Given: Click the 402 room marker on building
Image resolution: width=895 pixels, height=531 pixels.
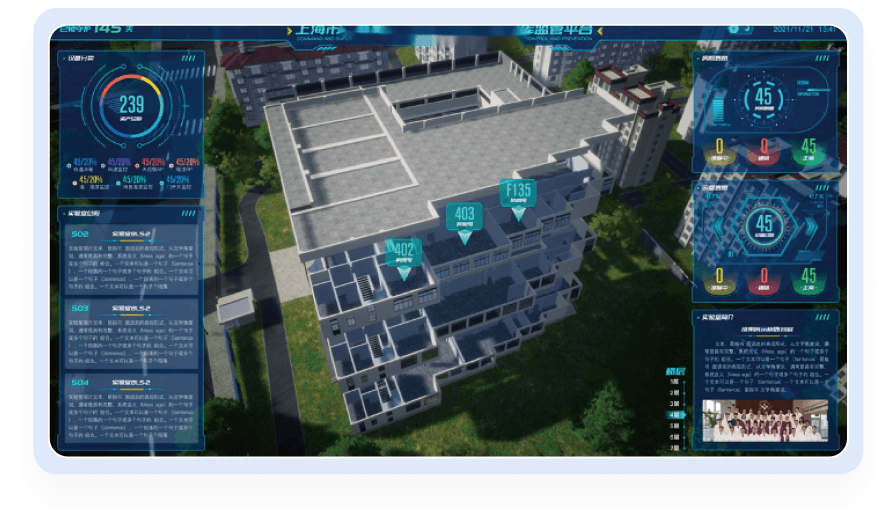Looking at the screenshot, I should (403, 253).
